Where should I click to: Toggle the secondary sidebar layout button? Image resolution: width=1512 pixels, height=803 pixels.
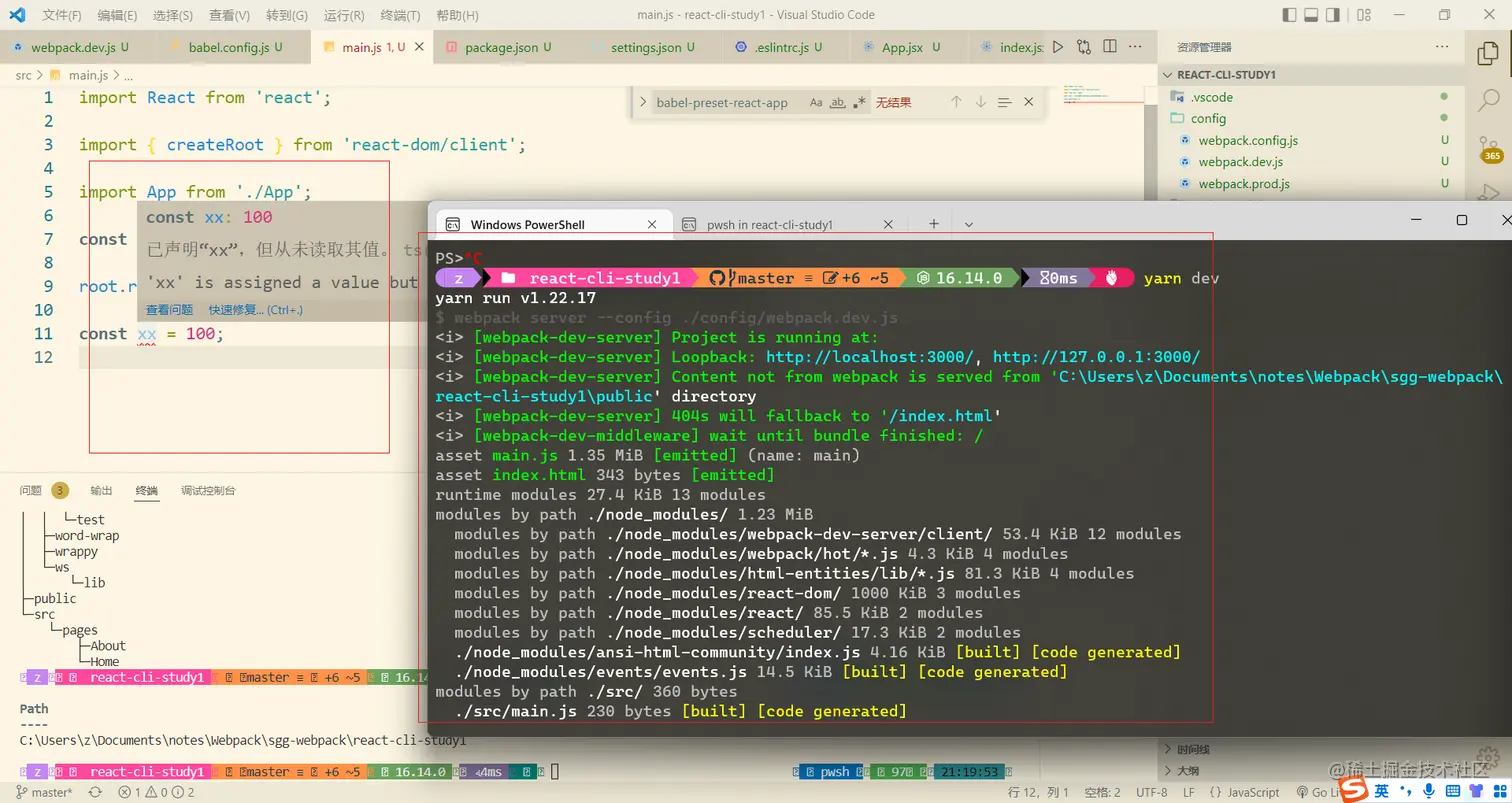1333,15
